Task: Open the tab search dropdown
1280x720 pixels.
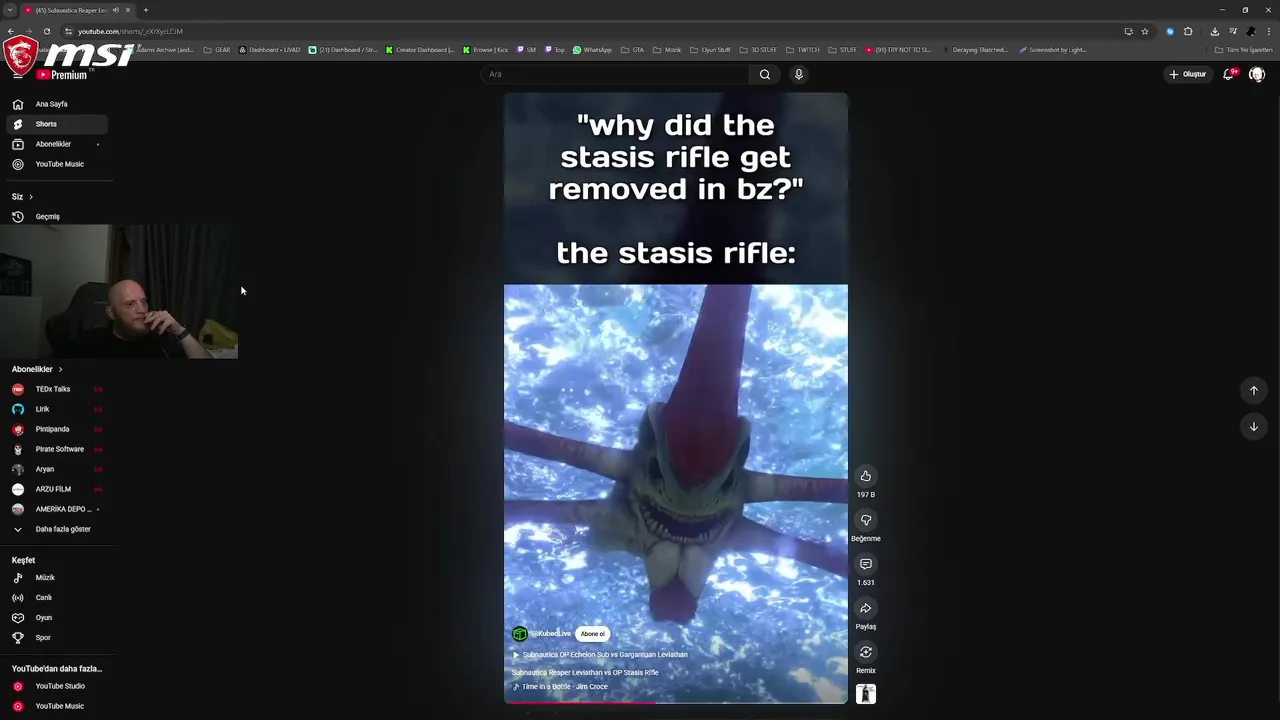Action: (x=9, y=10)
